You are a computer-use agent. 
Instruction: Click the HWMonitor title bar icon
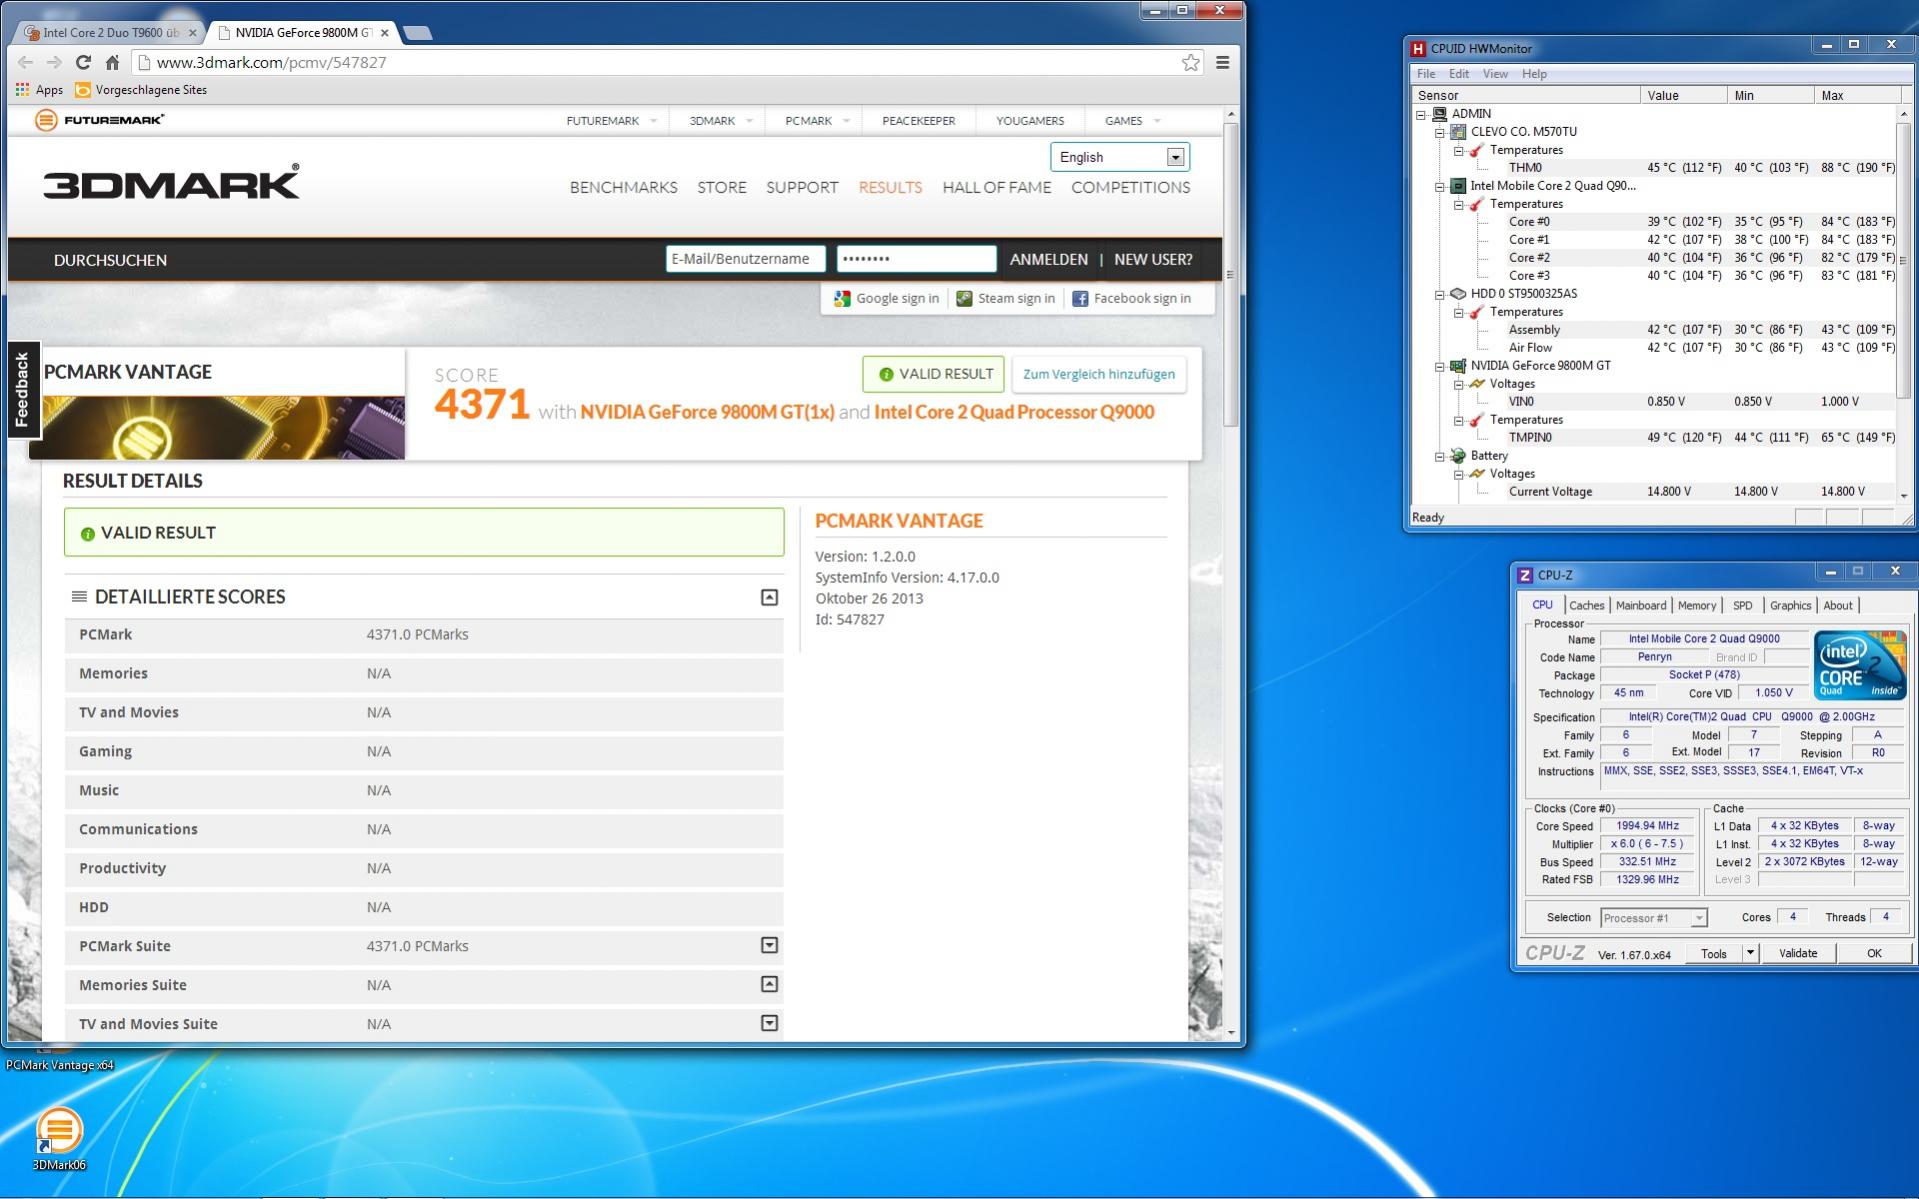1417,48
